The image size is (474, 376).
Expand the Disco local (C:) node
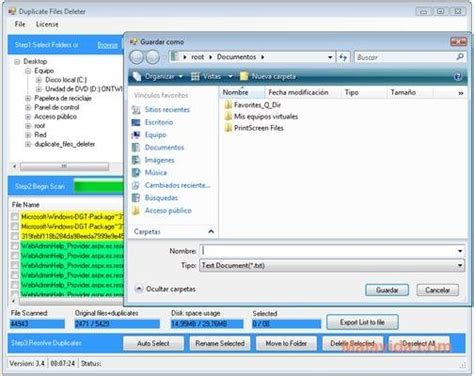coord(39,80)
